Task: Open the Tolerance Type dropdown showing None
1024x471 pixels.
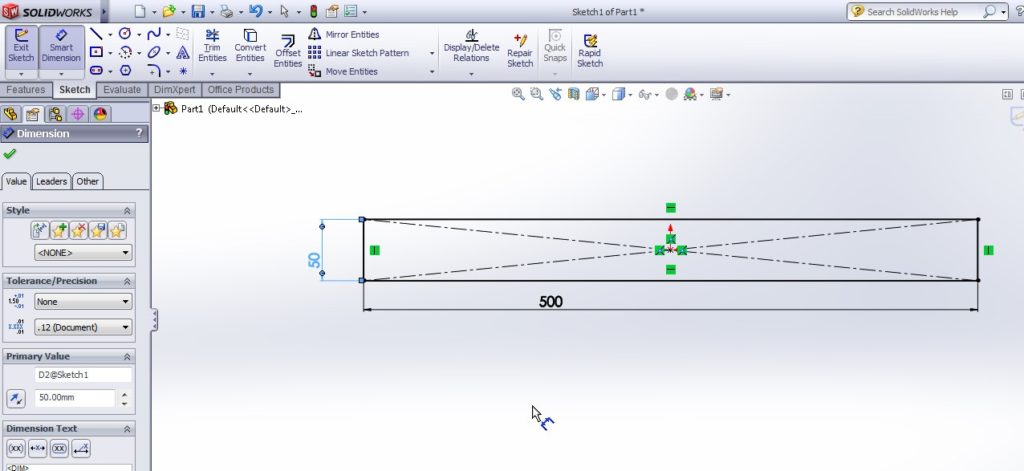Action: (x=83, y=302)
